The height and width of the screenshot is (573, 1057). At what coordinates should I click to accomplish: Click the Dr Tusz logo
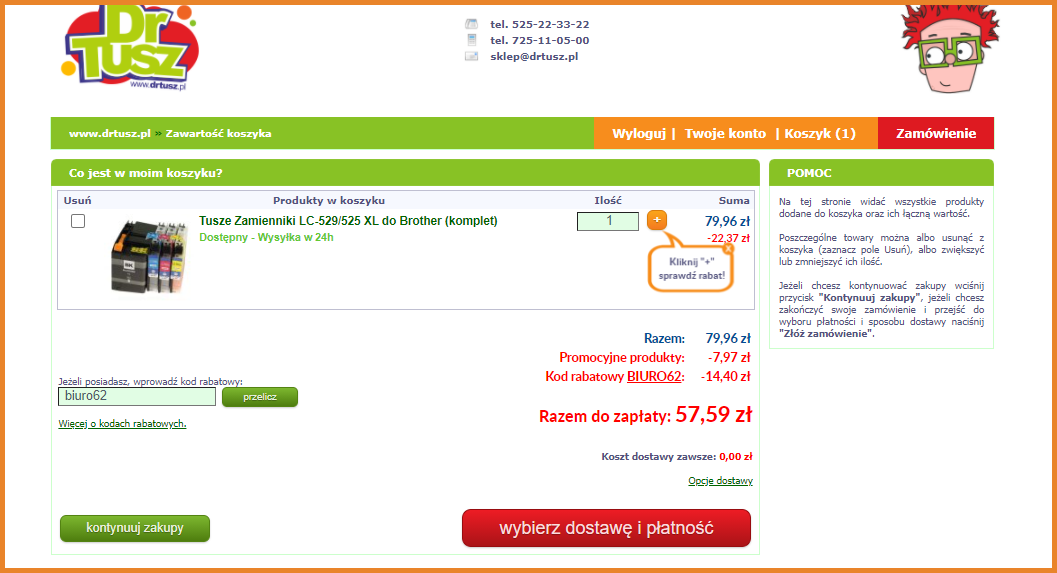pos(129,49)
